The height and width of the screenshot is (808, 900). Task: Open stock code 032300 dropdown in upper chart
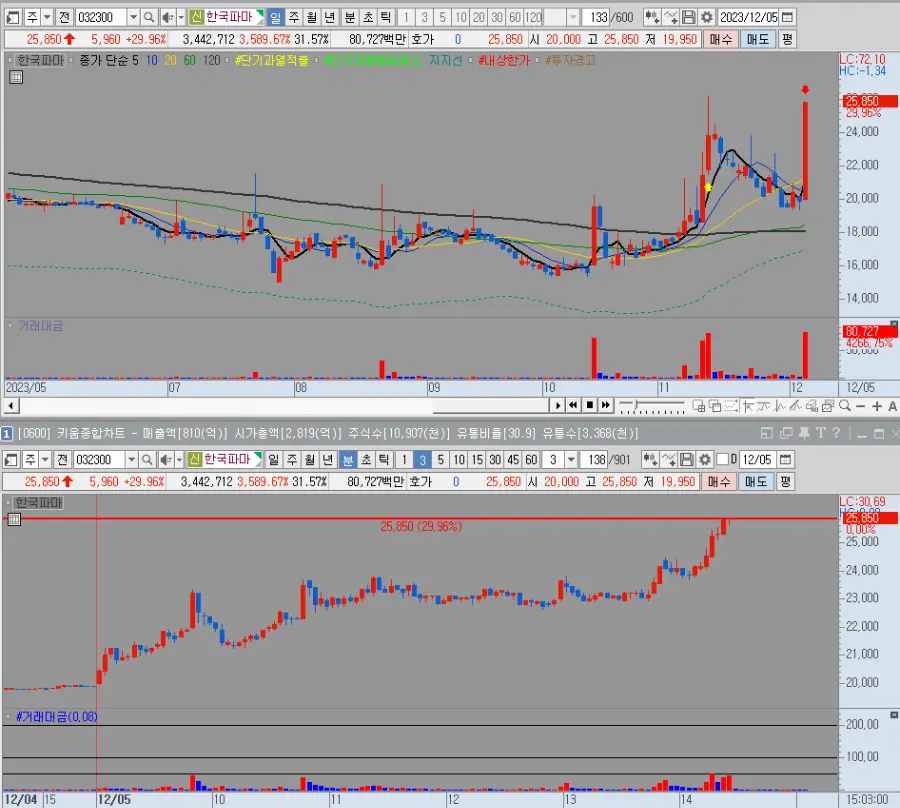click(133, 17)
